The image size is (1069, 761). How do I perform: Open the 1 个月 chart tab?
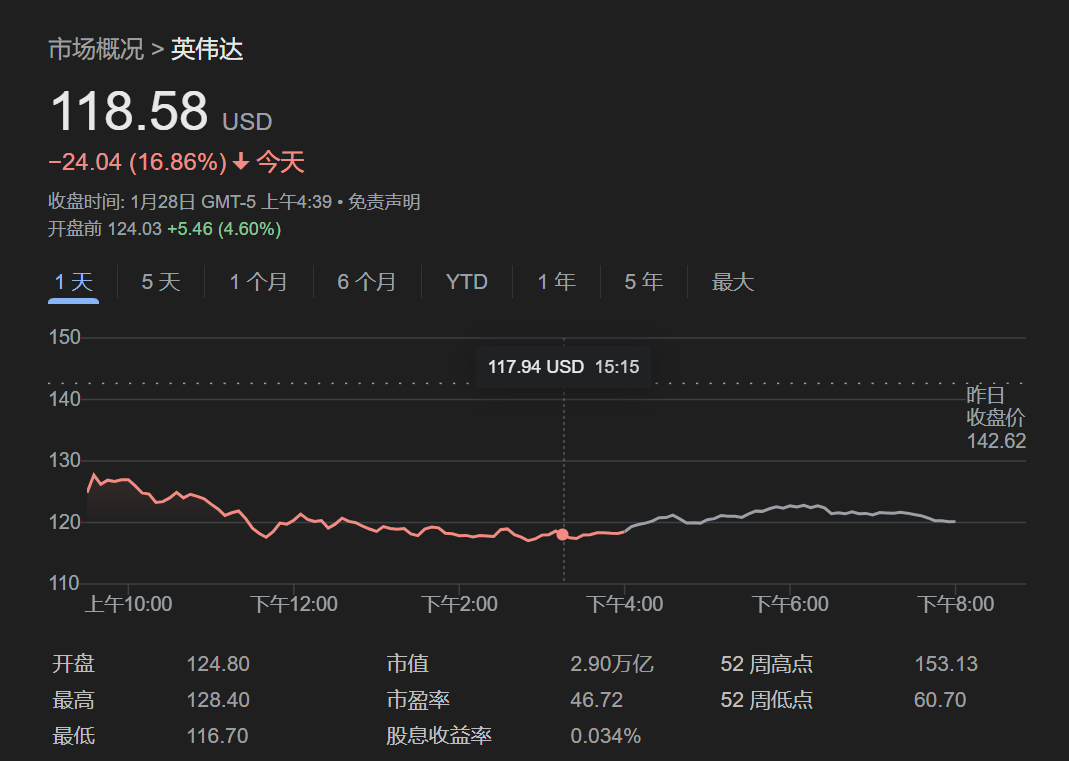point(258,282)
